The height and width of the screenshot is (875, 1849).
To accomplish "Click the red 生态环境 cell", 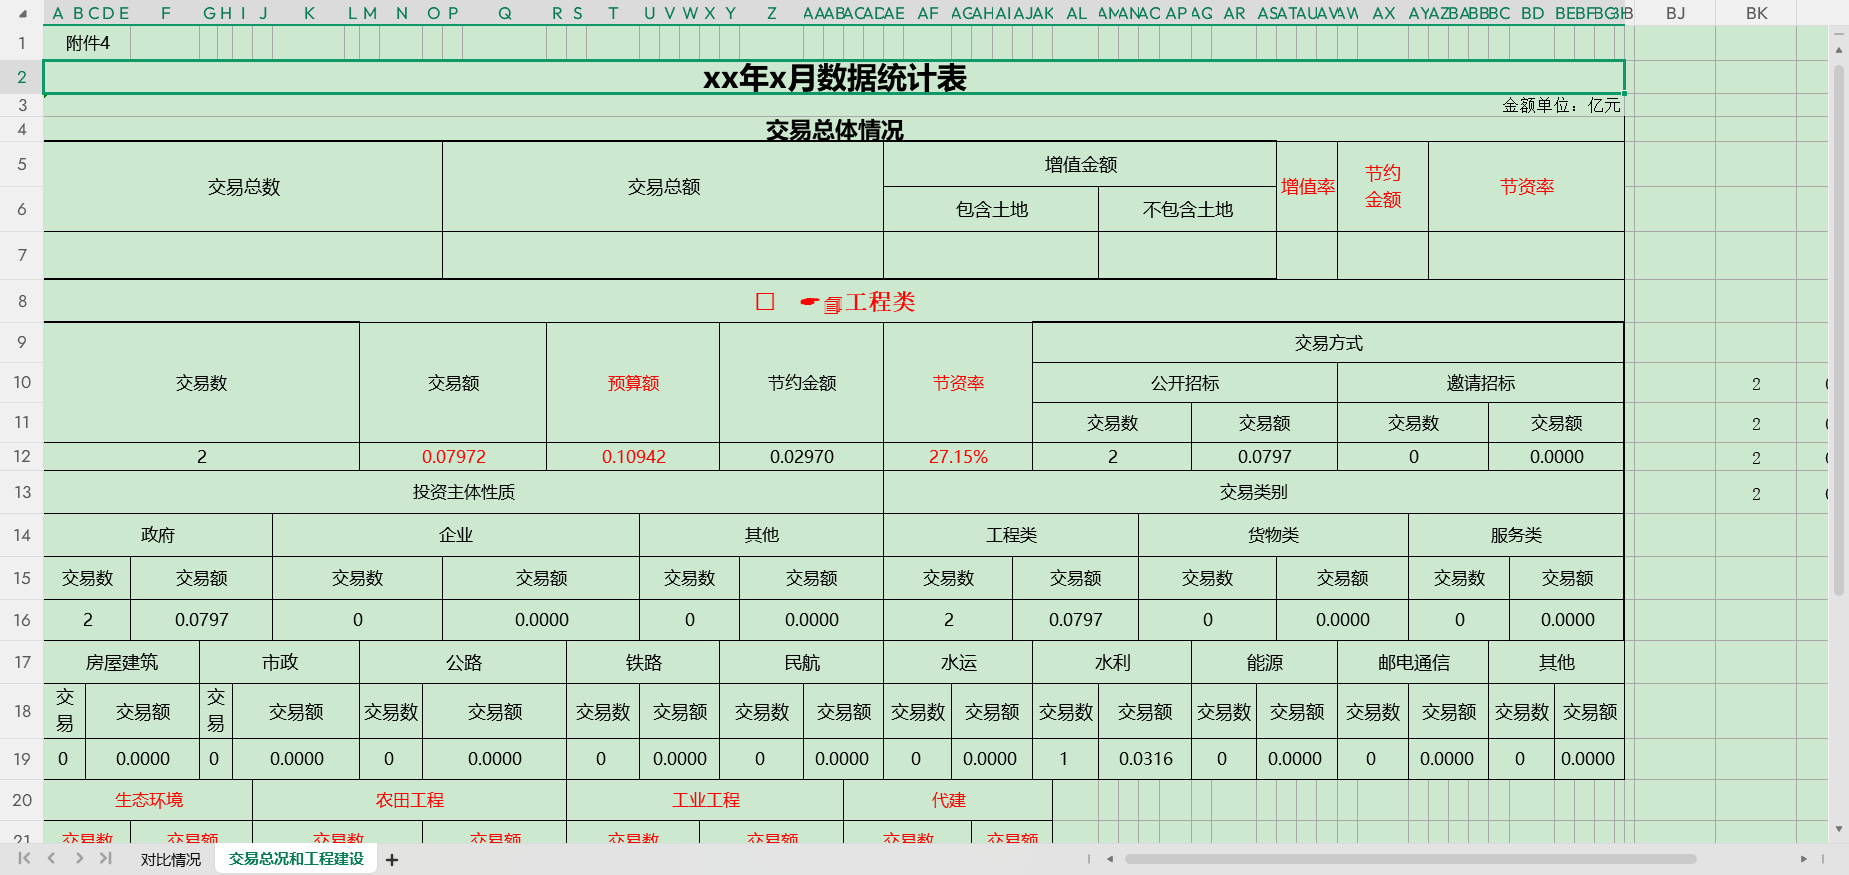I will pos(148,800).
